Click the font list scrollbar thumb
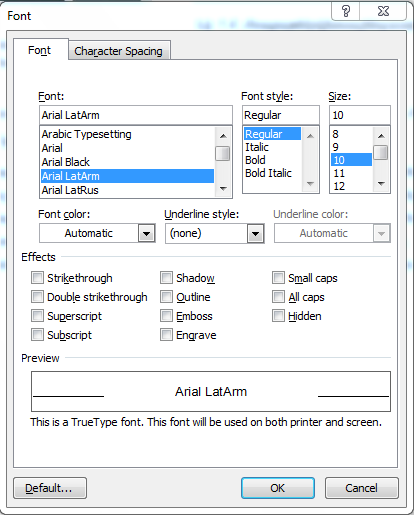Viewport: 414px width, 515px height. (x=223, y=153)
